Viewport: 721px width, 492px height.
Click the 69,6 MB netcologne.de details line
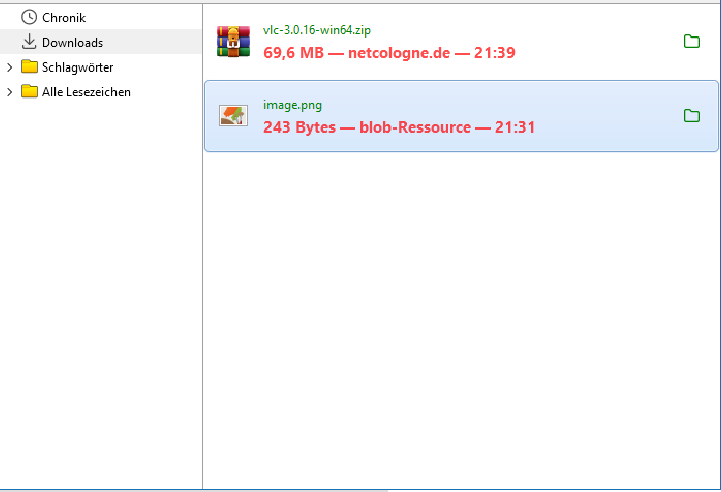pyautogui.click(x=389, y=53)
